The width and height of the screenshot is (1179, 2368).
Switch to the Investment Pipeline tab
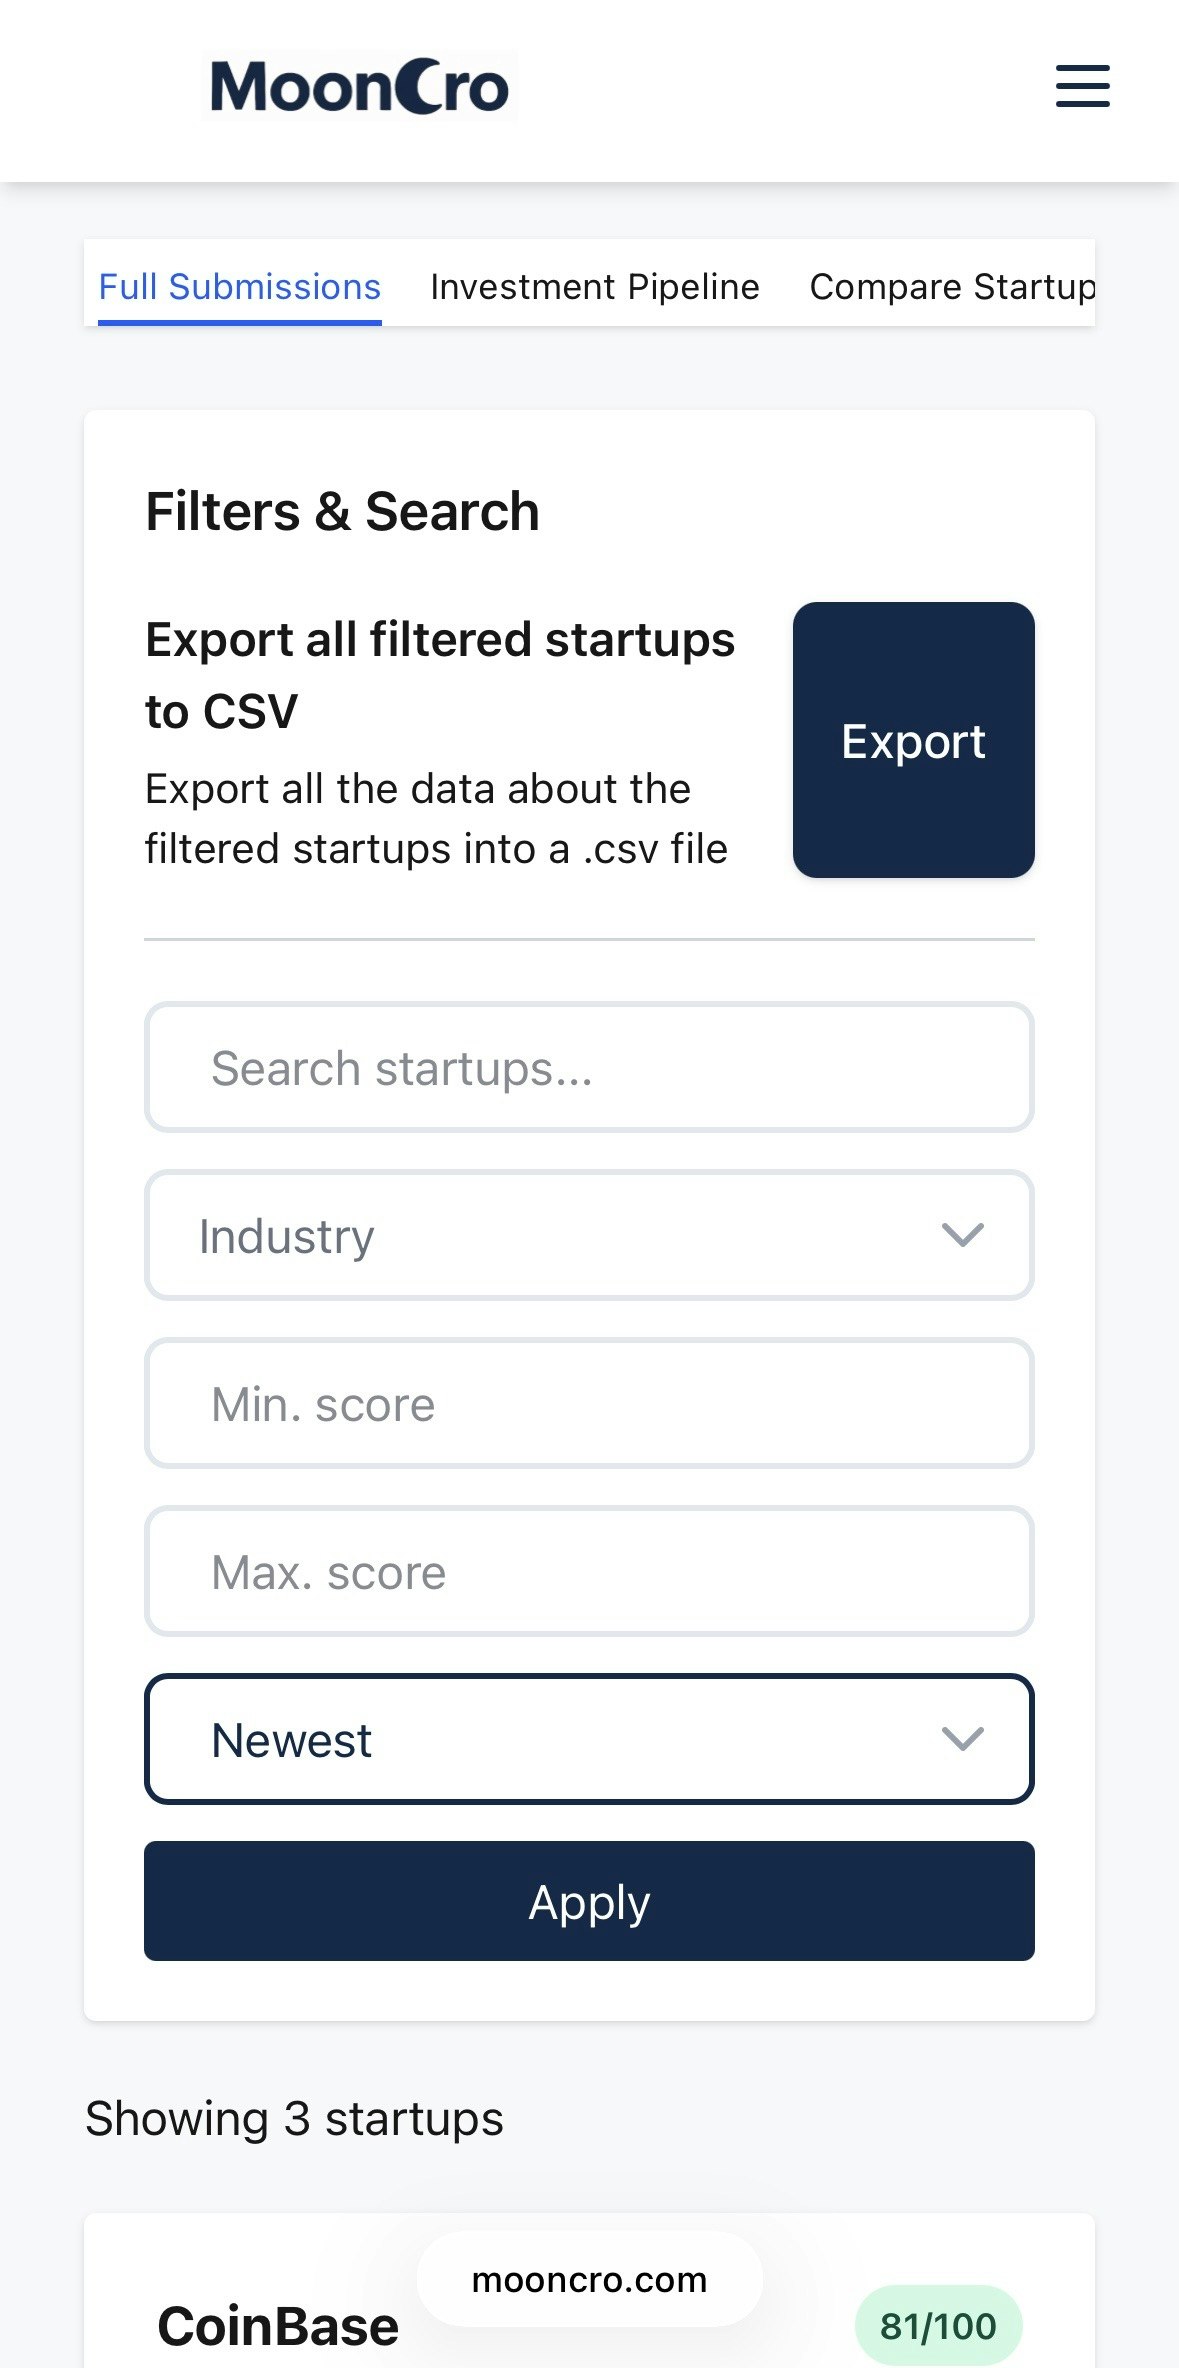pos(594,287)
